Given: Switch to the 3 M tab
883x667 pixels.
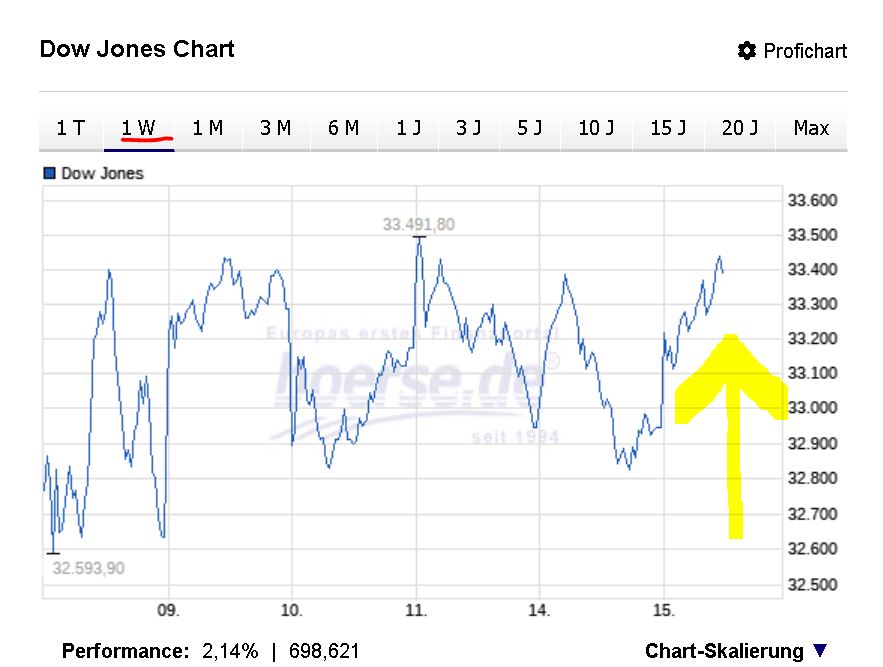Looking at the screenshot, I should point(275,128).
